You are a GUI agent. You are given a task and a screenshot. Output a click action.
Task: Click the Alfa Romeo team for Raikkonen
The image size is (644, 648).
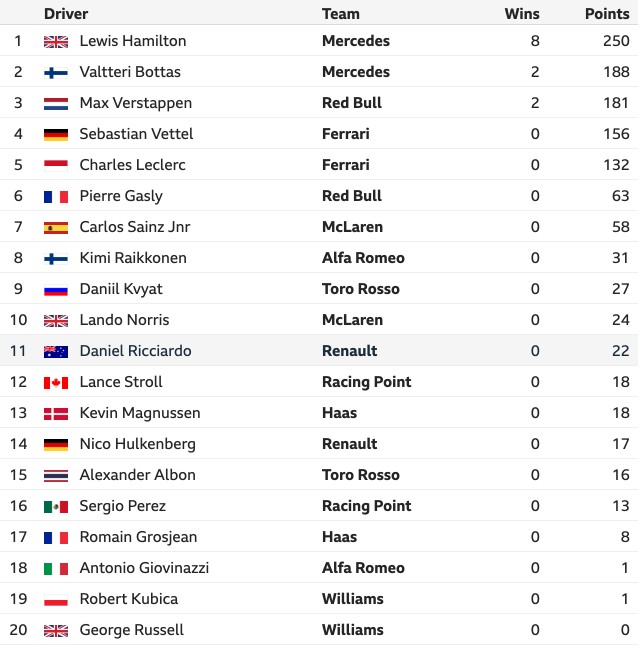pyautogui.click(x=363, y=258)
